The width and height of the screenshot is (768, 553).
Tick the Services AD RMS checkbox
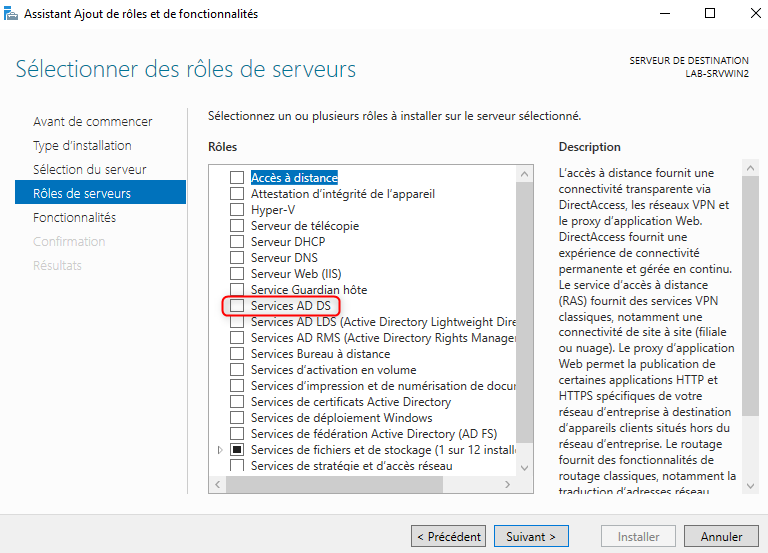pyautogui.click(x=237, y=337)
